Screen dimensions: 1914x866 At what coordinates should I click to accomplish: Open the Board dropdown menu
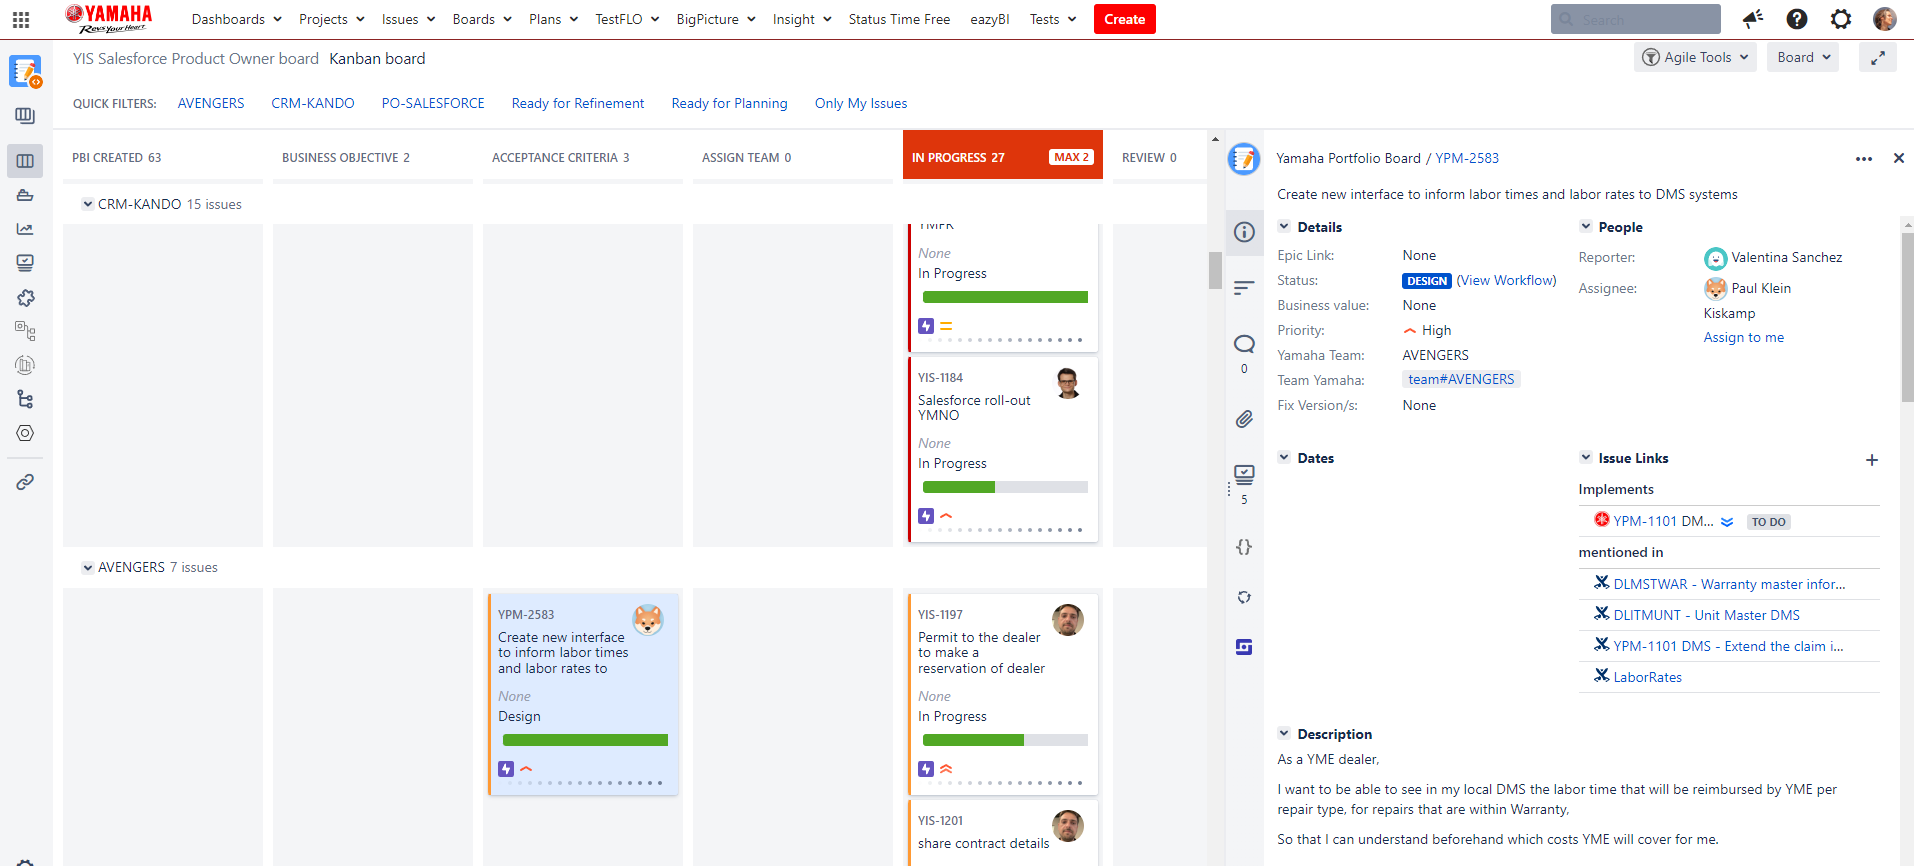tap(1804, 57)
